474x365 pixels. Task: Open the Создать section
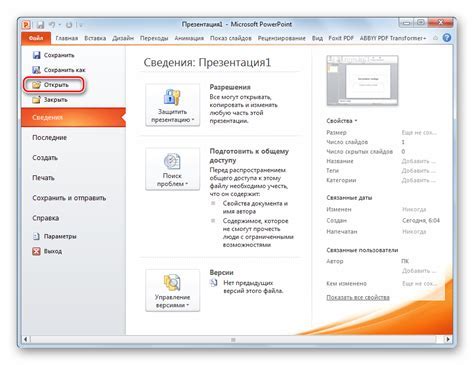[45, 157]
